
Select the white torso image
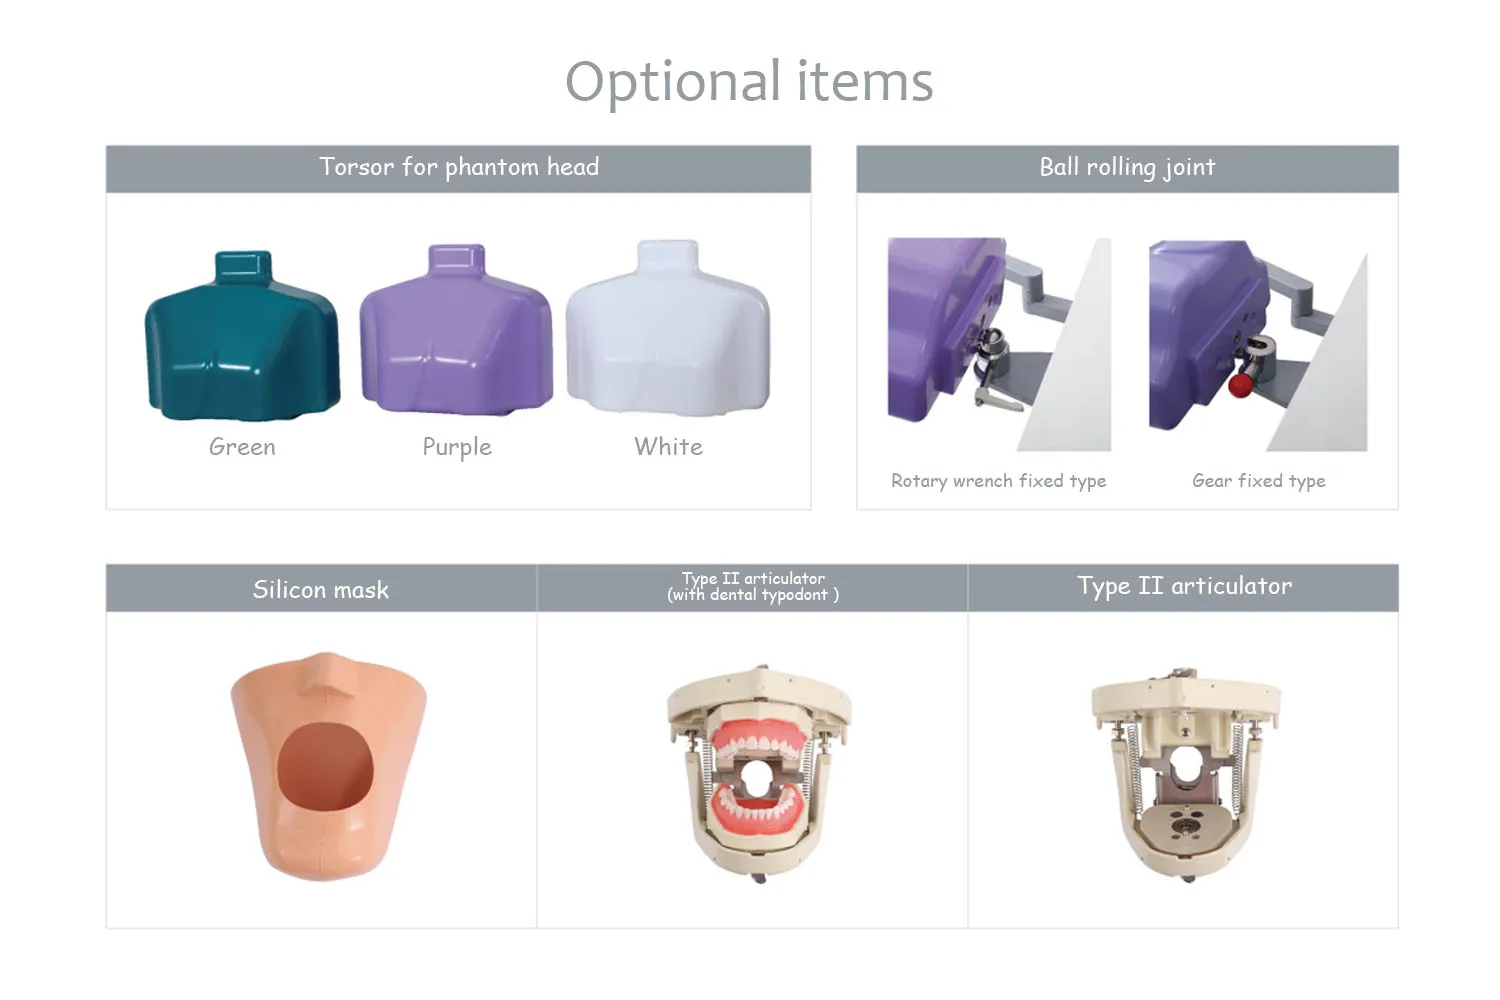[668, 327]
